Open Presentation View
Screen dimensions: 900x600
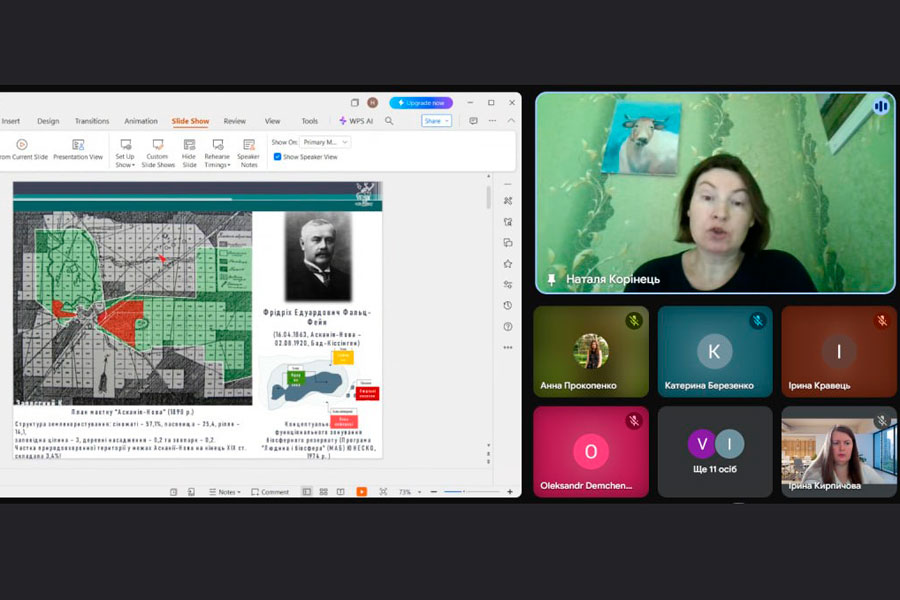coord(78,149)
